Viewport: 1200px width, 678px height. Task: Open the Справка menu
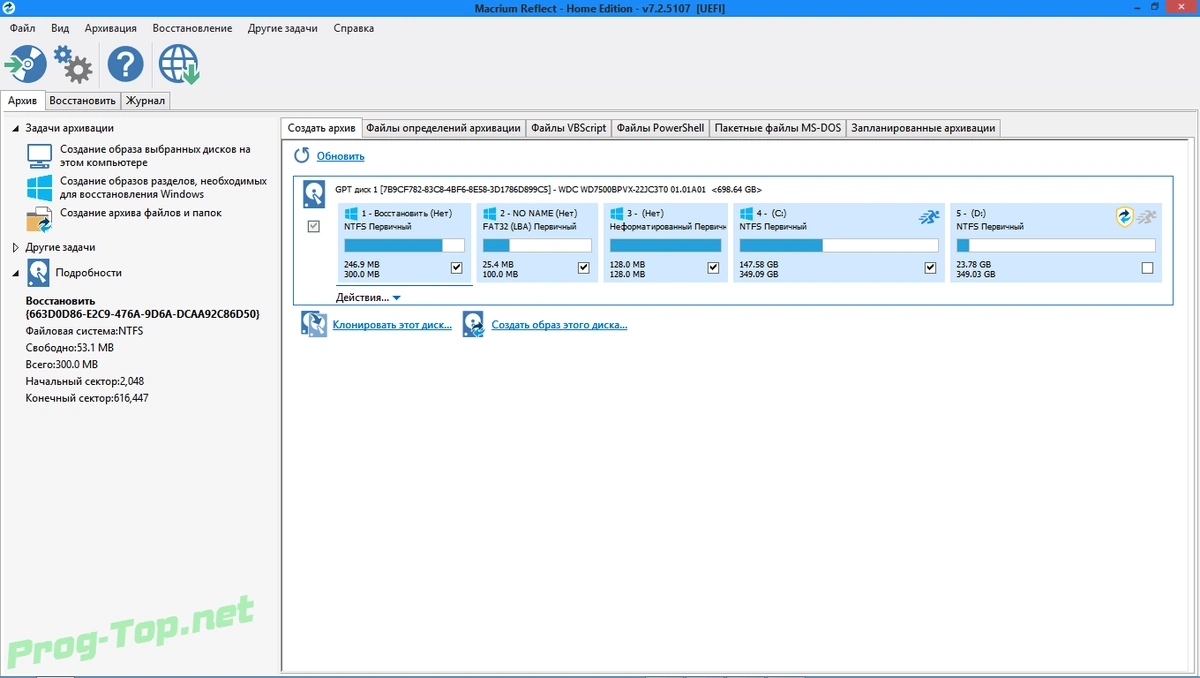[354, 28]
